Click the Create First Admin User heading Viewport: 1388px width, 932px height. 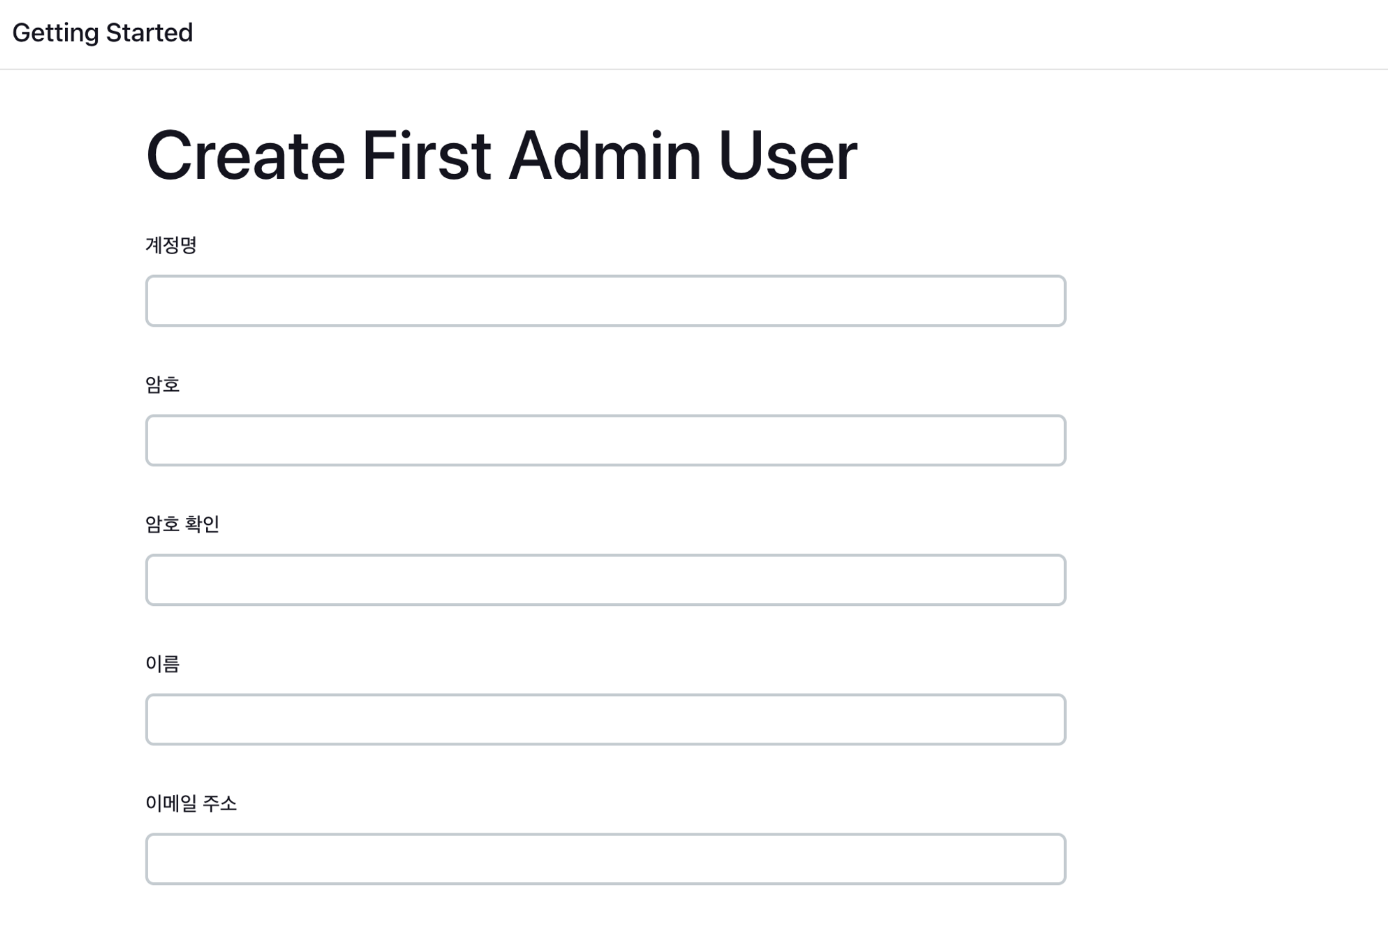[x=501, y=156]
